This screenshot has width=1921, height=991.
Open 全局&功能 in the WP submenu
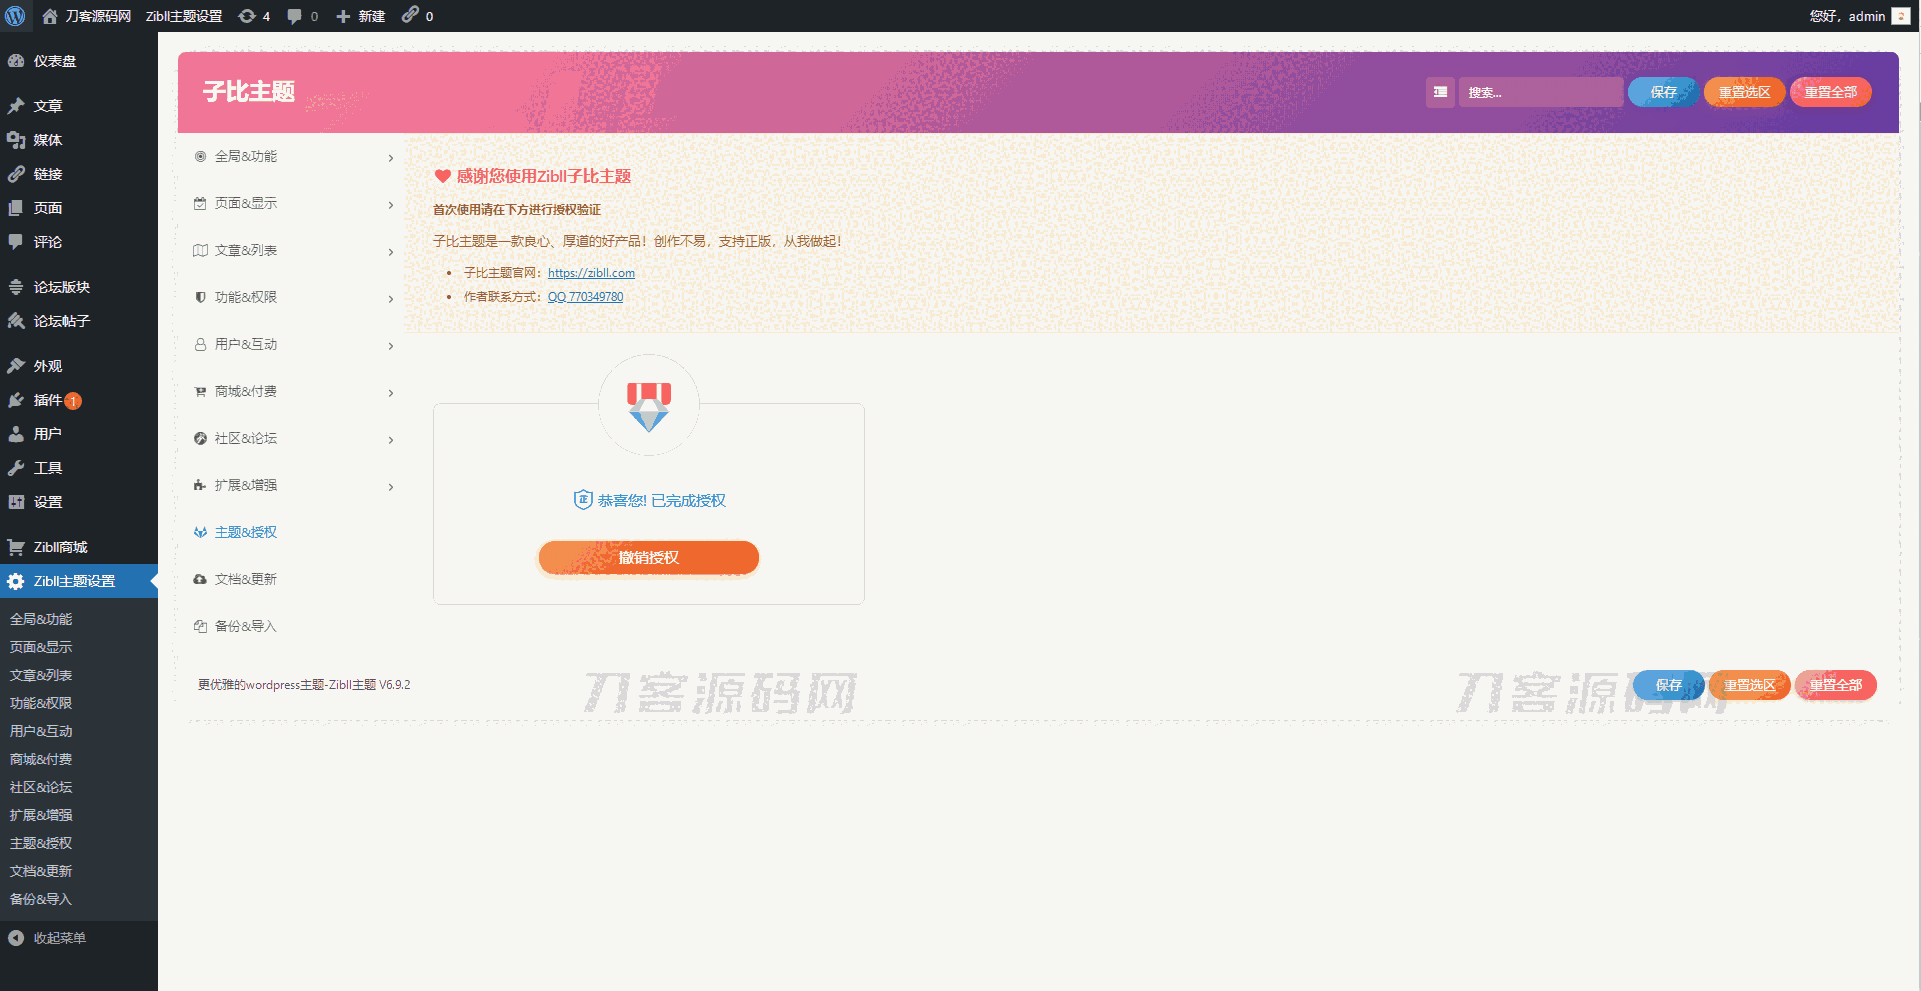[41, 619]
